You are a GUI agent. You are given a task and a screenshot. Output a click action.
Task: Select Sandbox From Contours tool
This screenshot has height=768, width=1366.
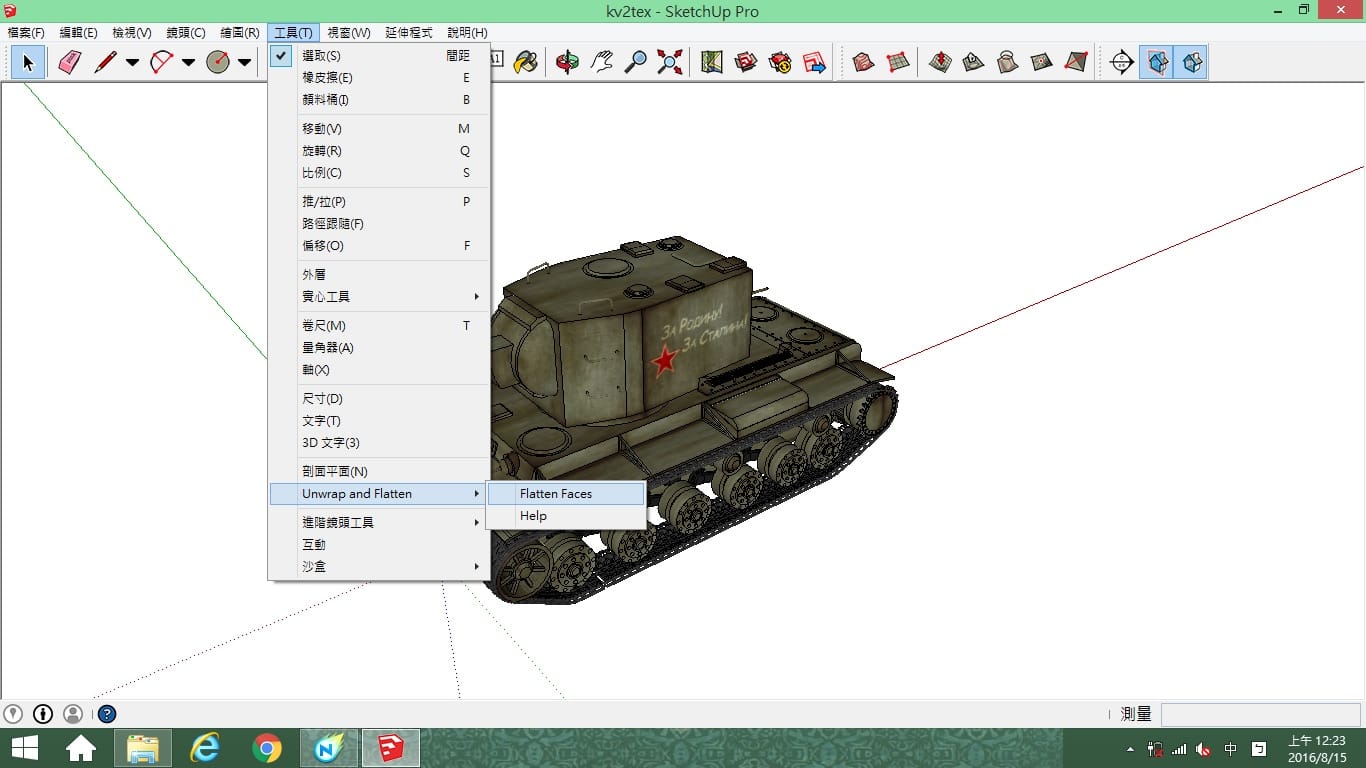click(864, 62)
